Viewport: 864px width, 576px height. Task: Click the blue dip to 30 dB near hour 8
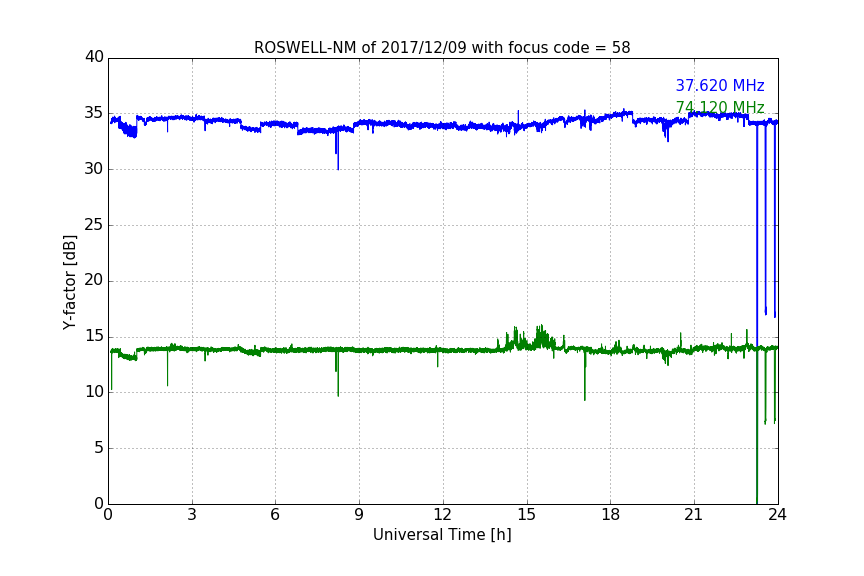coord(338,152)
